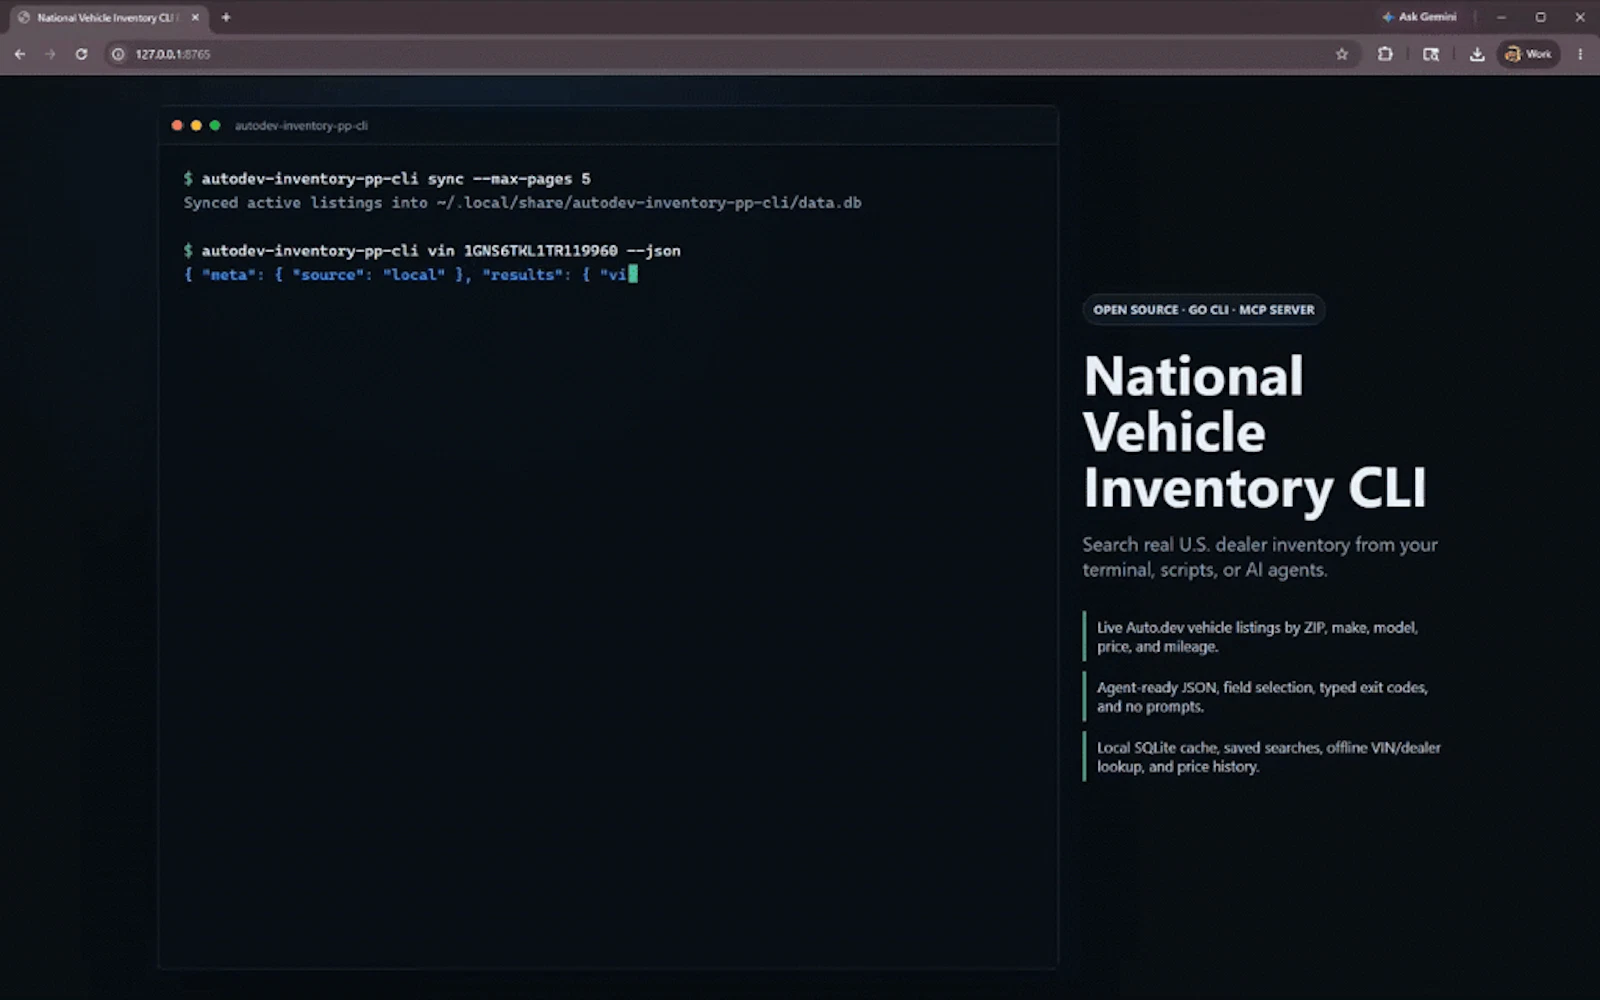Open a new tab with plus icon

coord(226,17)
